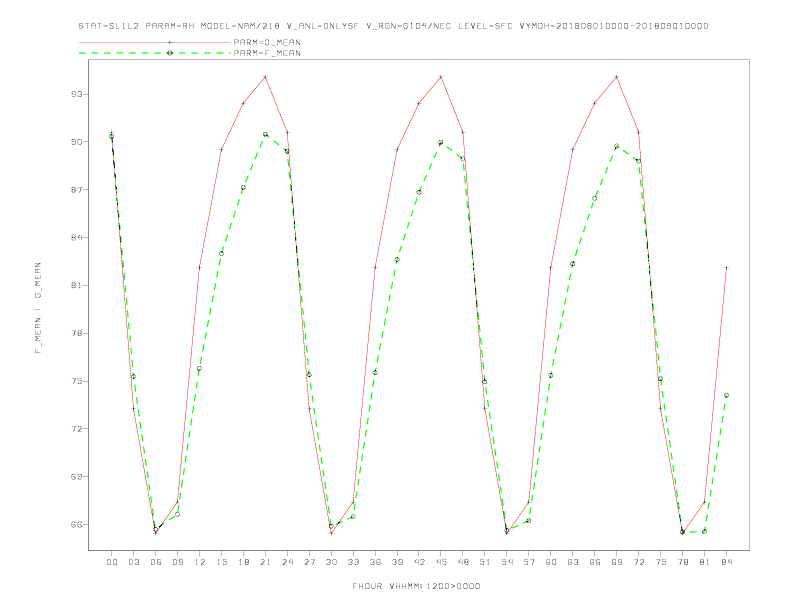This screenshot has height=612, width=792.
Task: Click y-axis tick label 84
Action: (x=77, y=237)
